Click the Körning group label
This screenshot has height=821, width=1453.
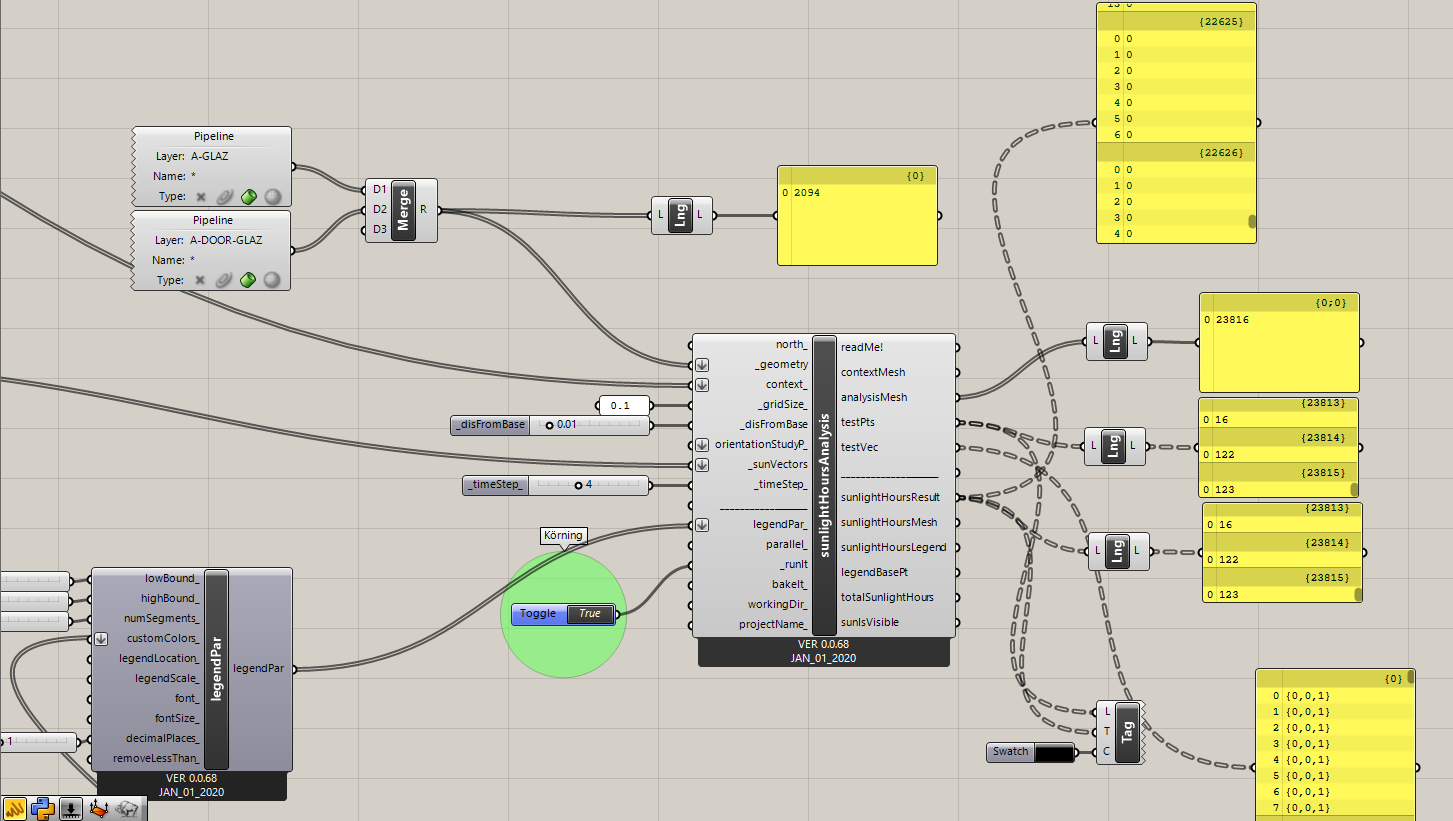coord(563,536)
